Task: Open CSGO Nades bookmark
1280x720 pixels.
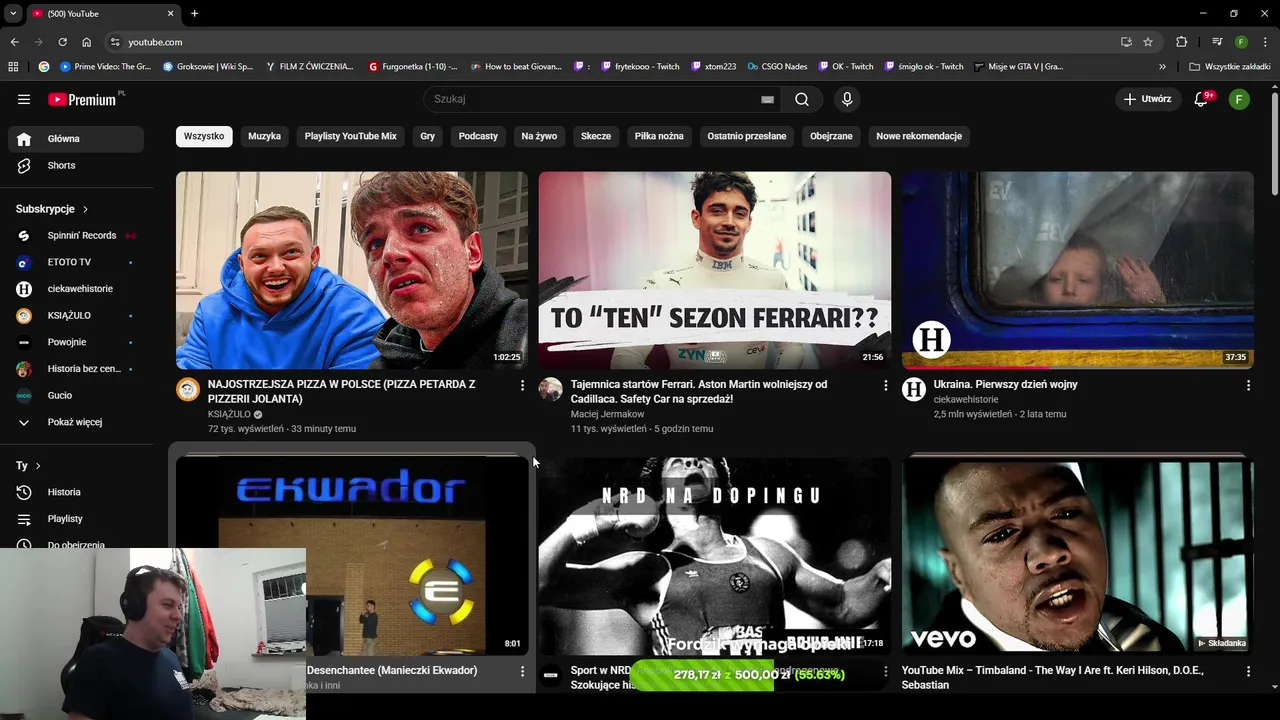Action: (x=777, y=67)
